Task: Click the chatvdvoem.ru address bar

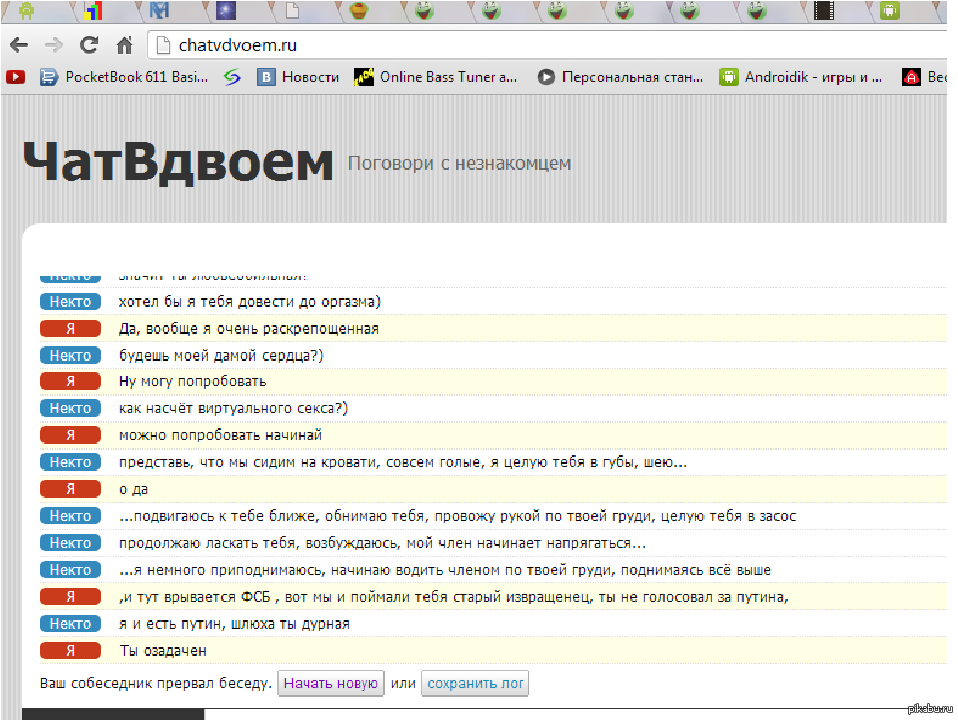Action: point(500,45)
